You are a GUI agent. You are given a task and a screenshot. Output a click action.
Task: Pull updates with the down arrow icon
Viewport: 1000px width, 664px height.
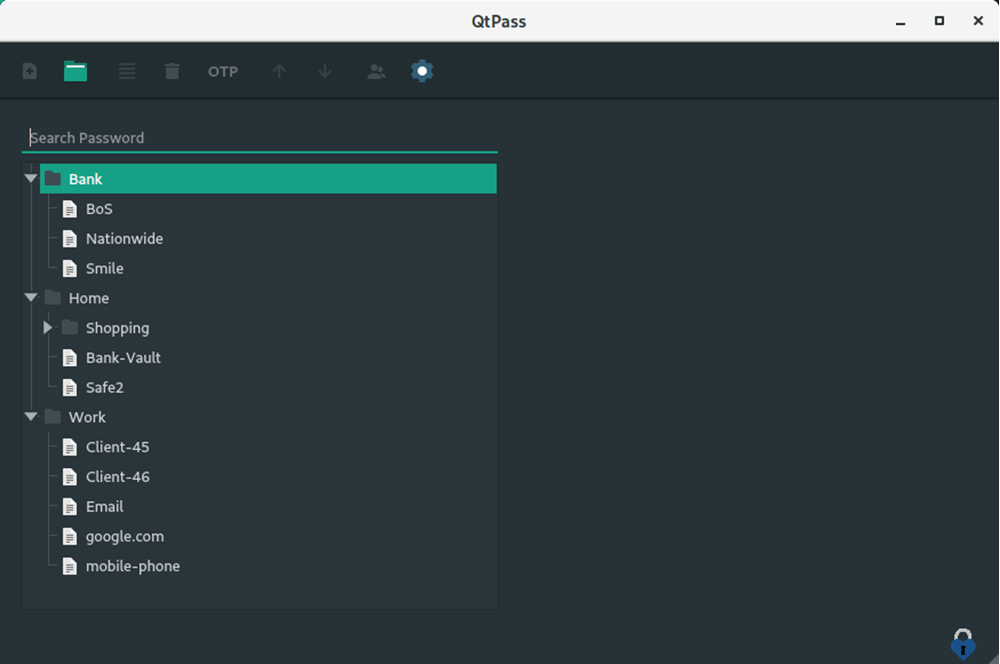pyautogui.click(x=325, y=71)
